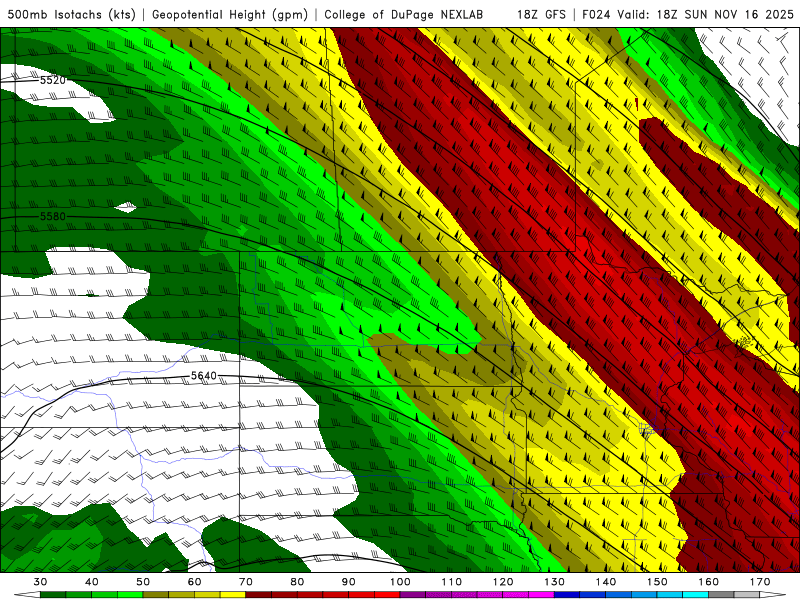800x600 pixels.
Task: Click the 100 value on the color scale
Action: [x=400, y=582]
